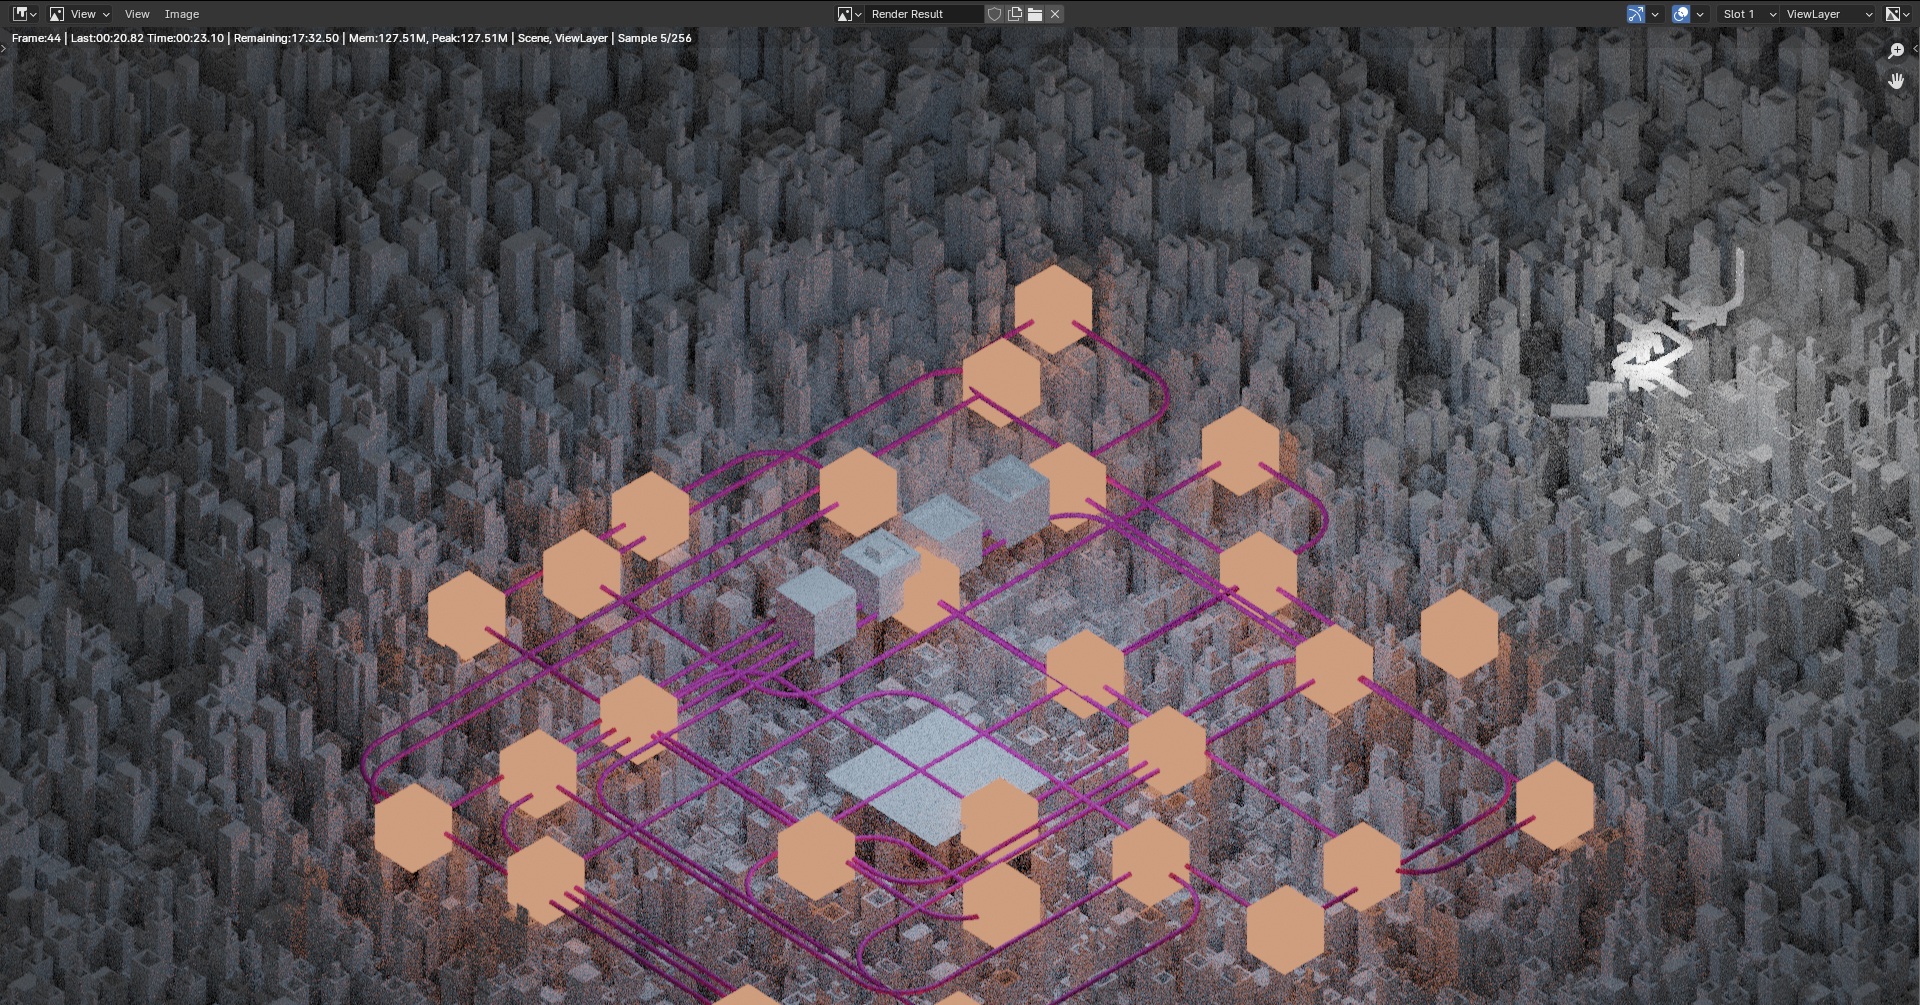Click the Render Result name field
This screenshot has height=1005, width=1920.
[922, 14]
